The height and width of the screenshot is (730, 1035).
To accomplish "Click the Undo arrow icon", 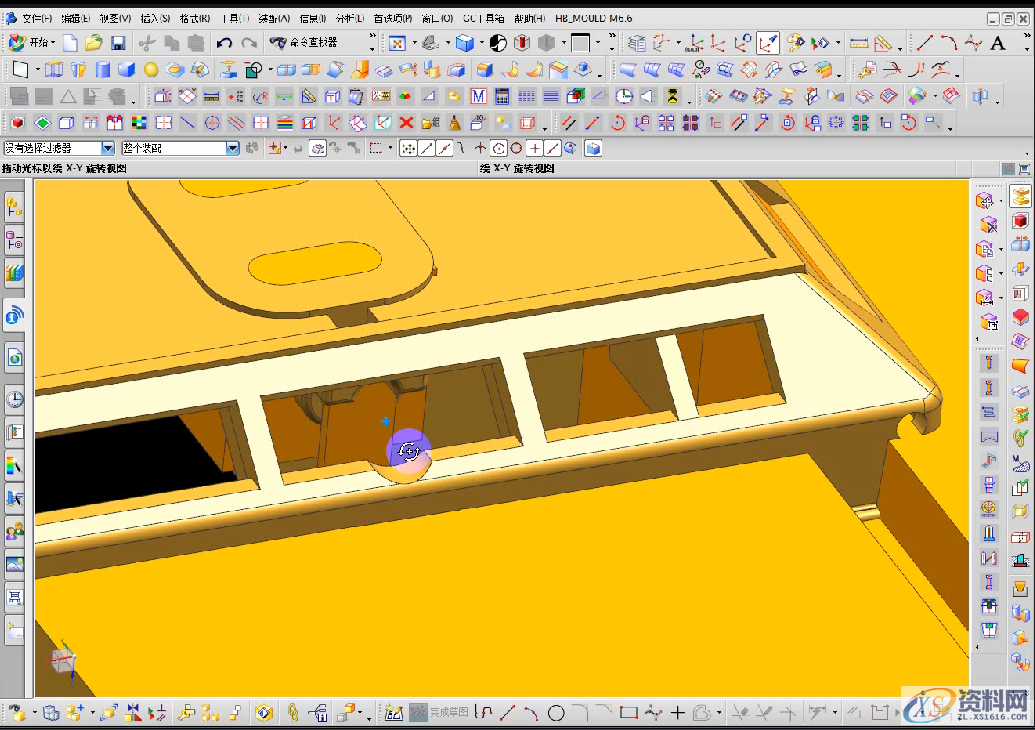I will [224, 43].
